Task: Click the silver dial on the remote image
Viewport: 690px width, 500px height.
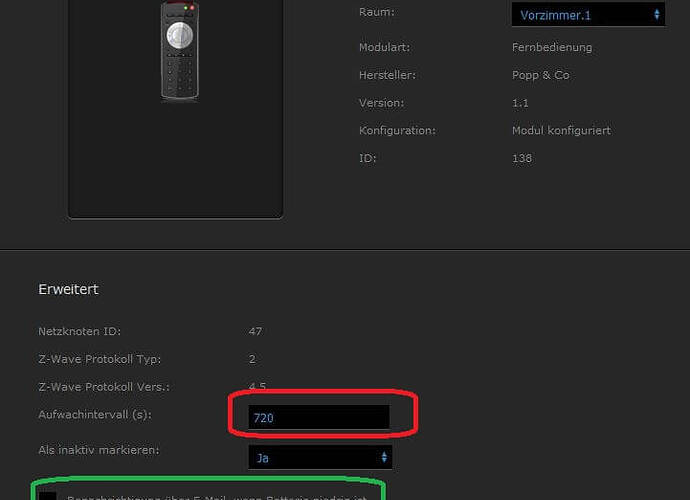Action: click(180, 35)
